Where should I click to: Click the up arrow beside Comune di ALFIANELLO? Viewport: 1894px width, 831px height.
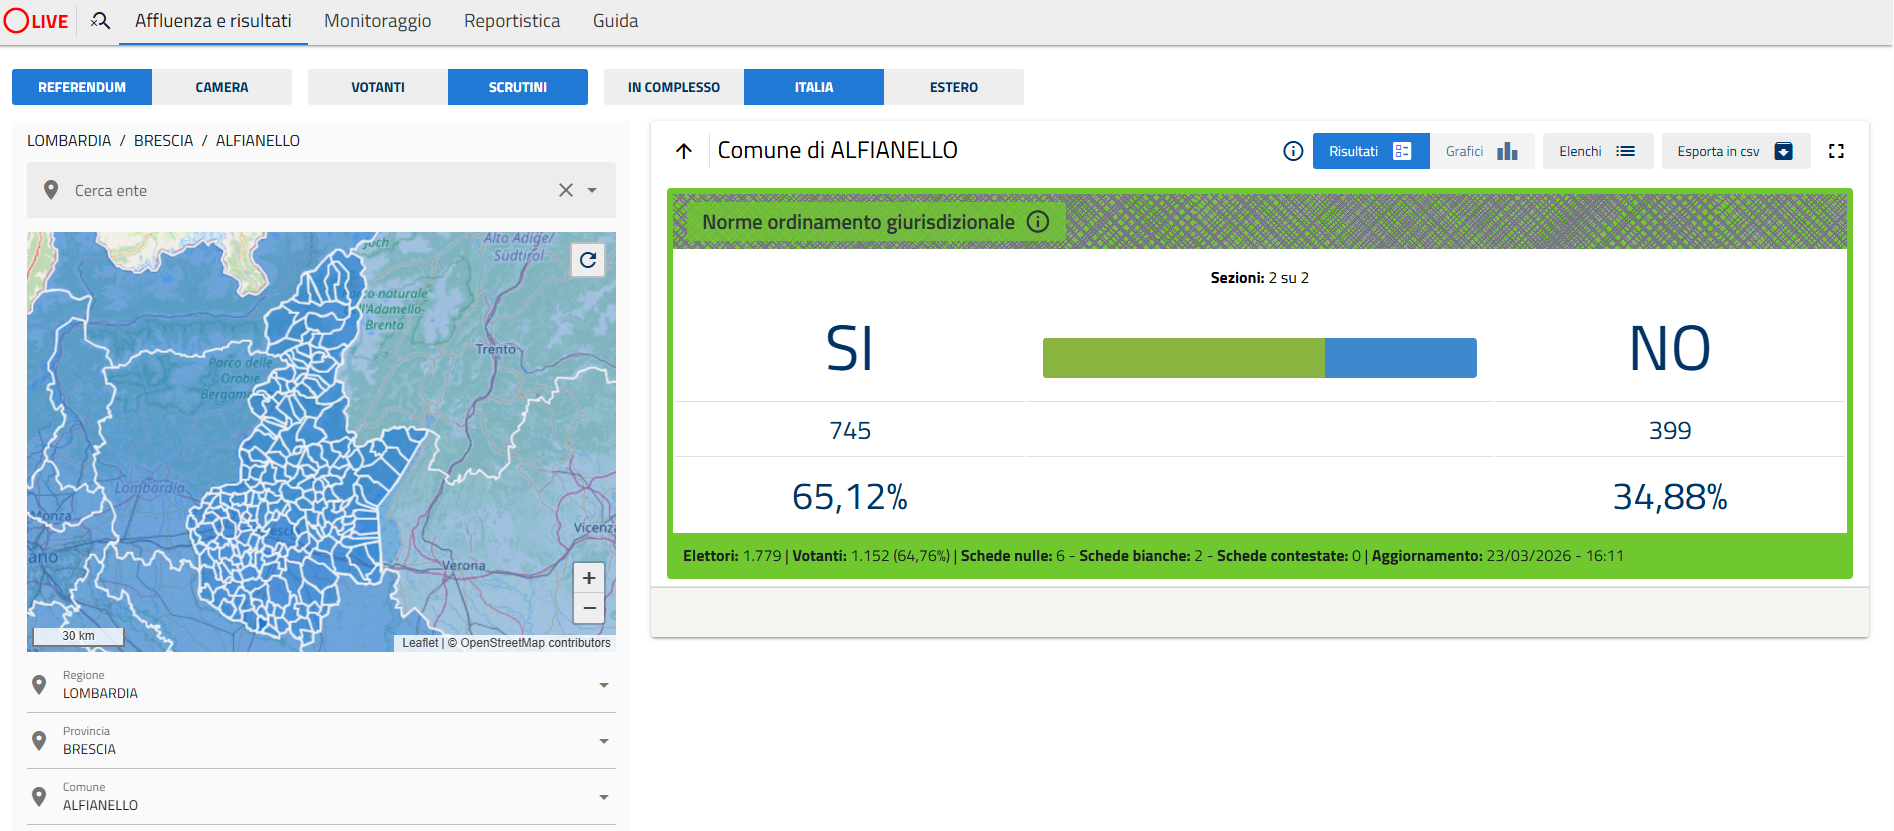684,151
